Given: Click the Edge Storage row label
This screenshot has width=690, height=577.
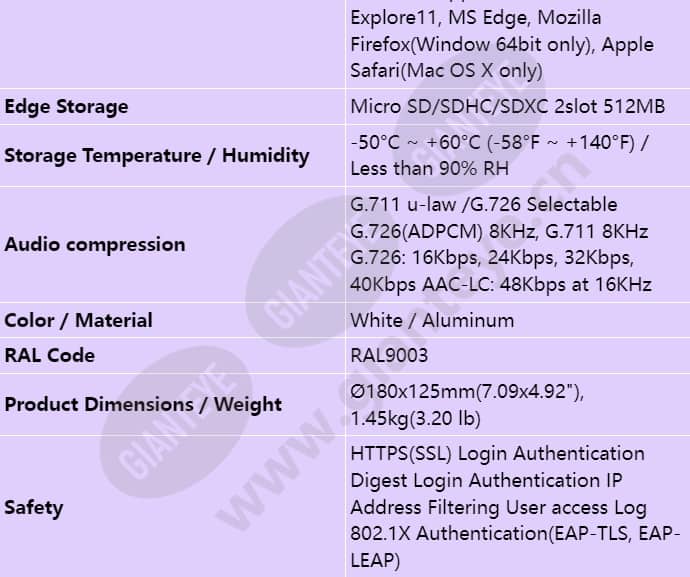Looking at the screenshot, I should tap(66, 107).
